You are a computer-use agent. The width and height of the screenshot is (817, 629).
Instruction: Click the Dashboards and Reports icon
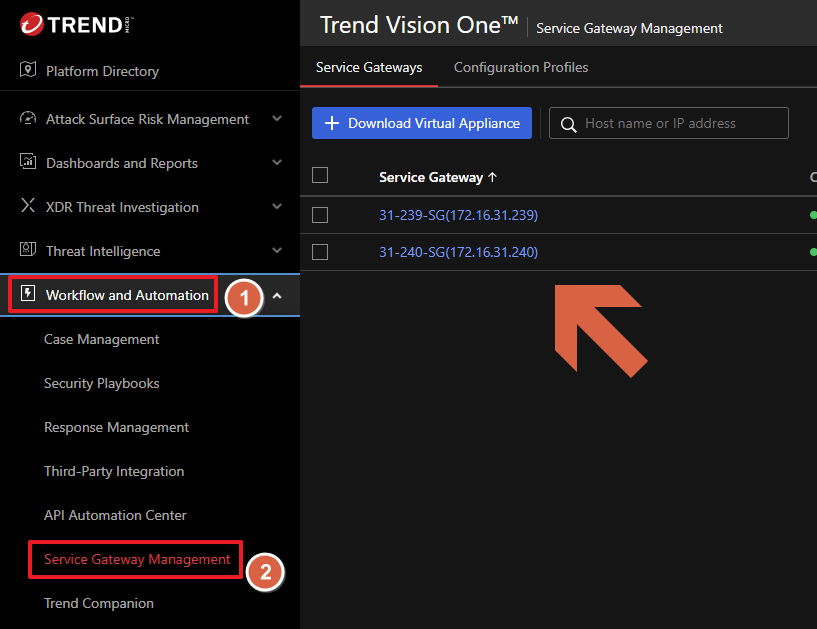pos(28,163)
